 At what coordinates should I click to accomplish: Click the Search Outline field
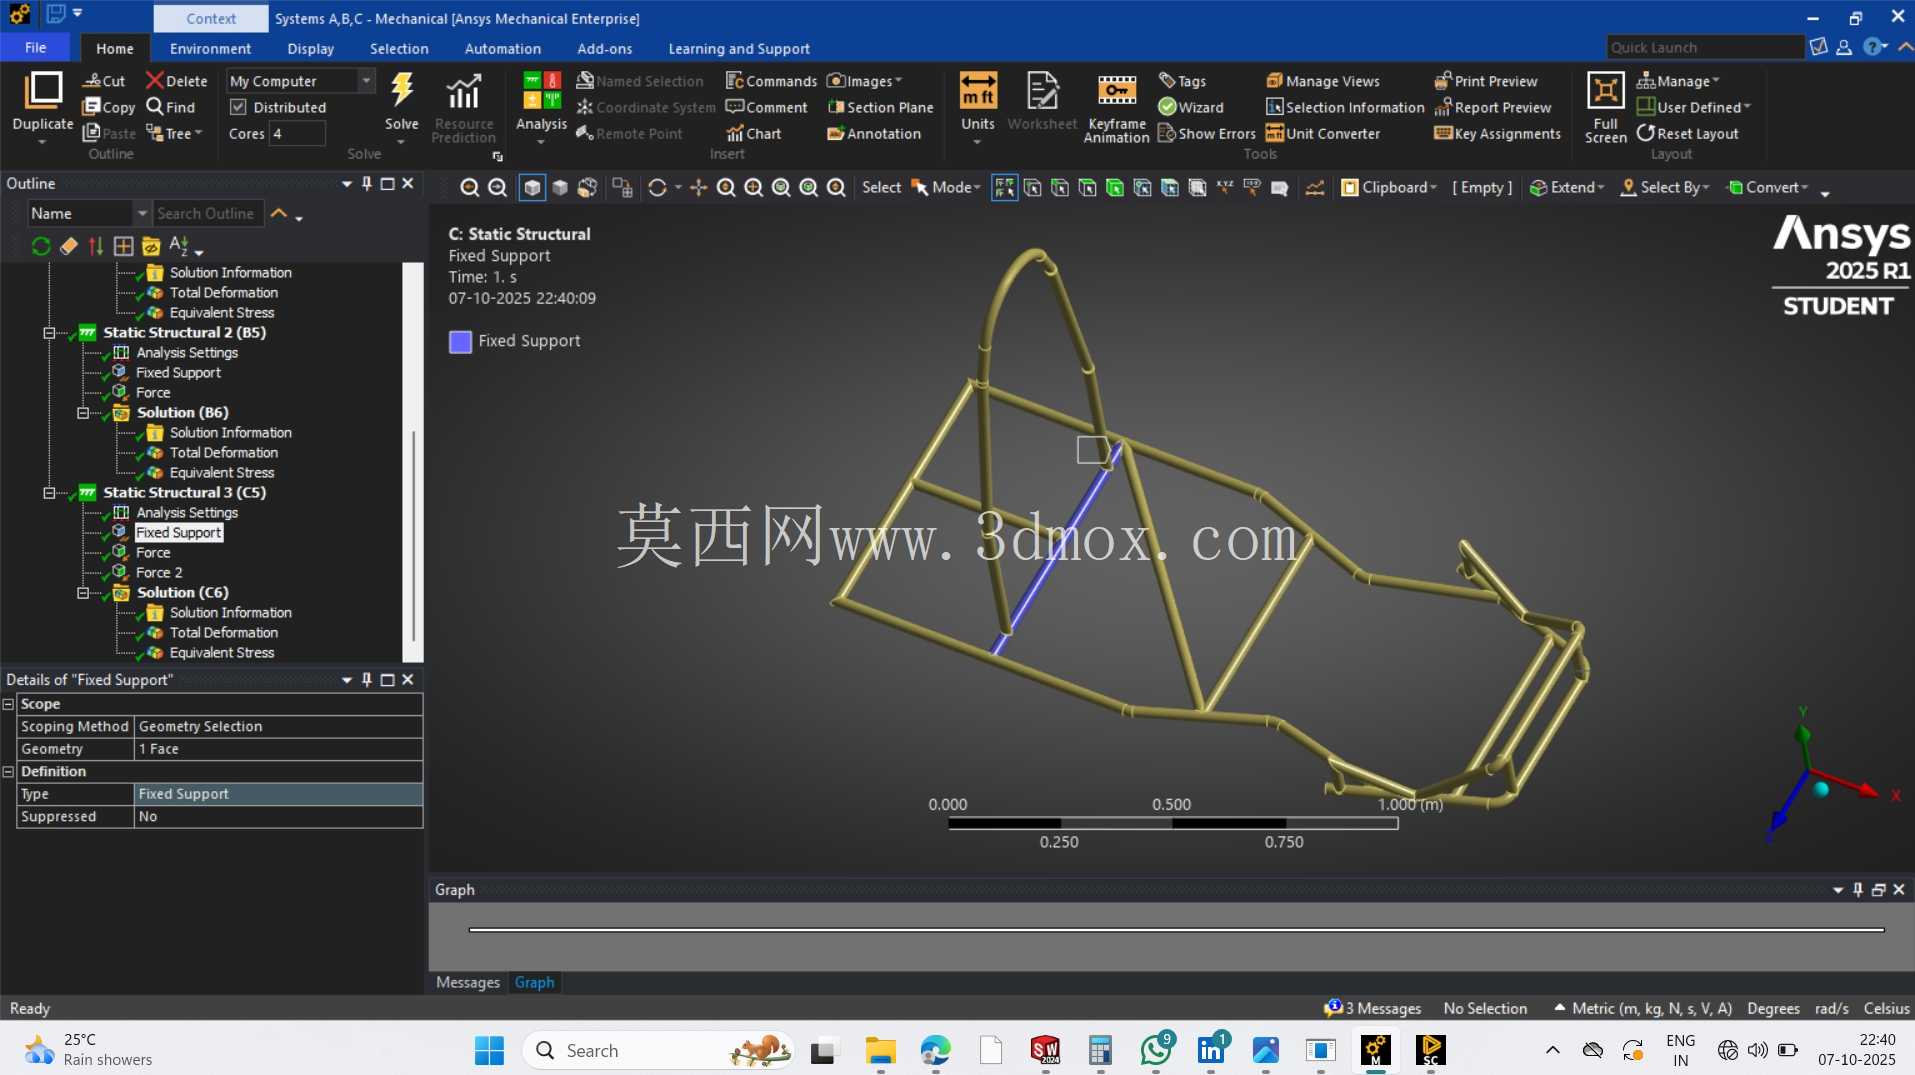point(208,213)
